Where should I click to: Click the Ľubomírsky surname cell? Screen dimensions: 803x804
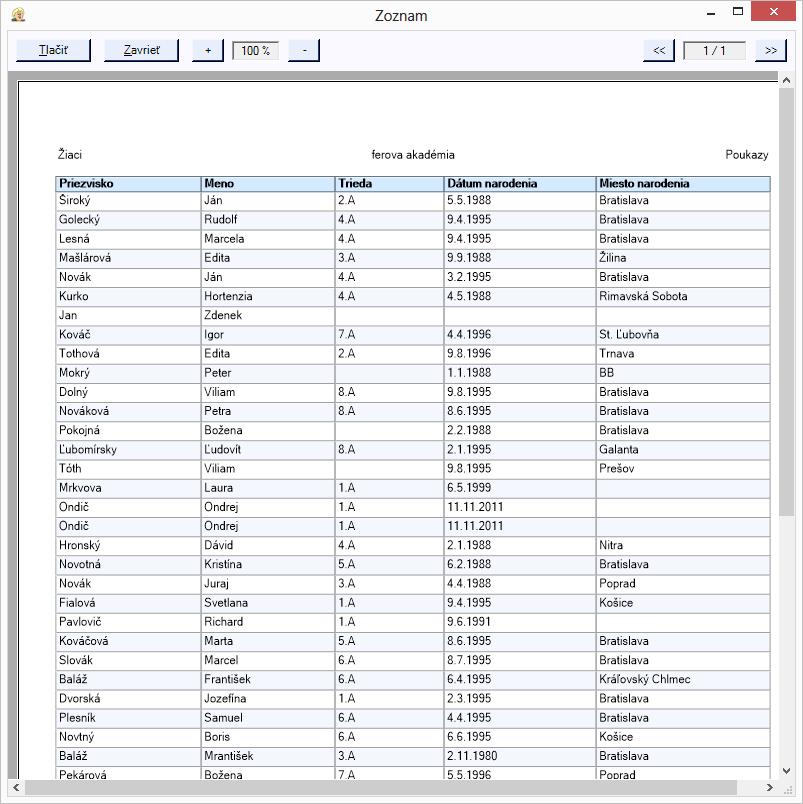coord(128,450)
